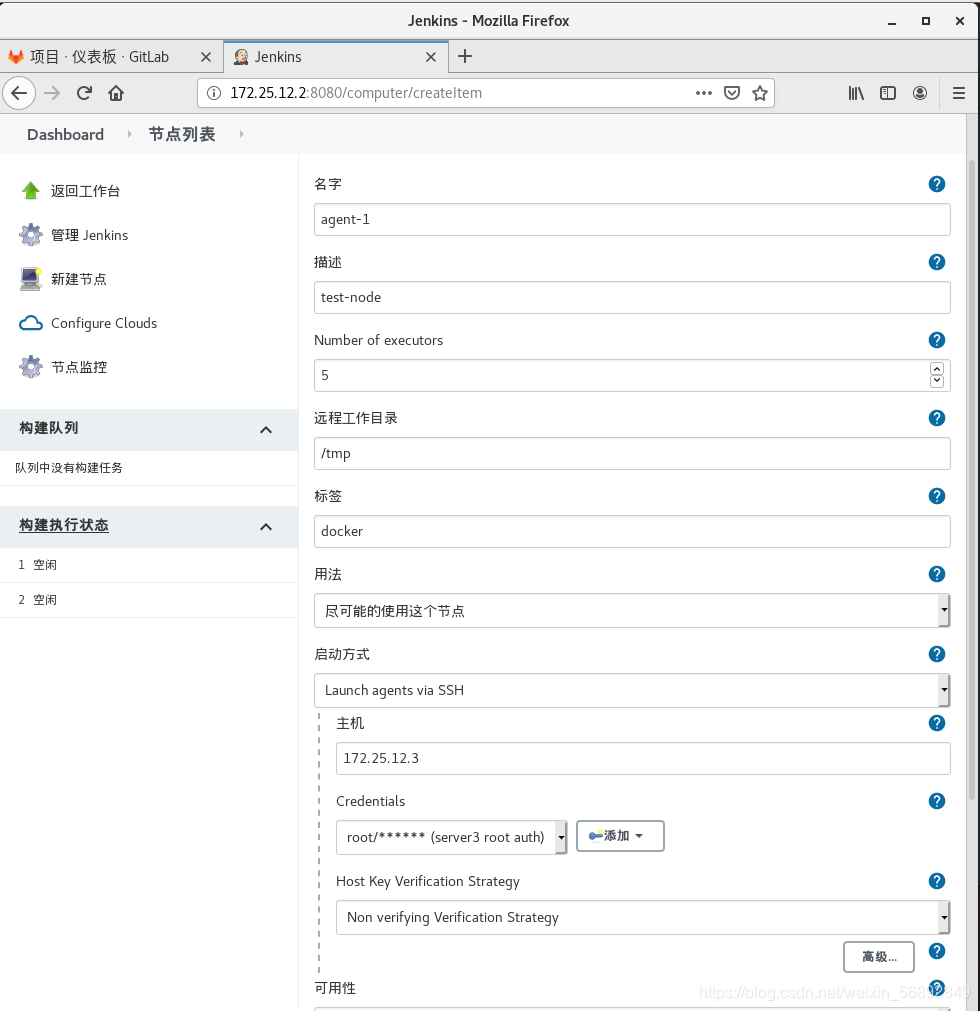This screenshot has width=980, height=1011.
Task: Collapse the 构建执行状态 panel
Action: coord(266,527)
